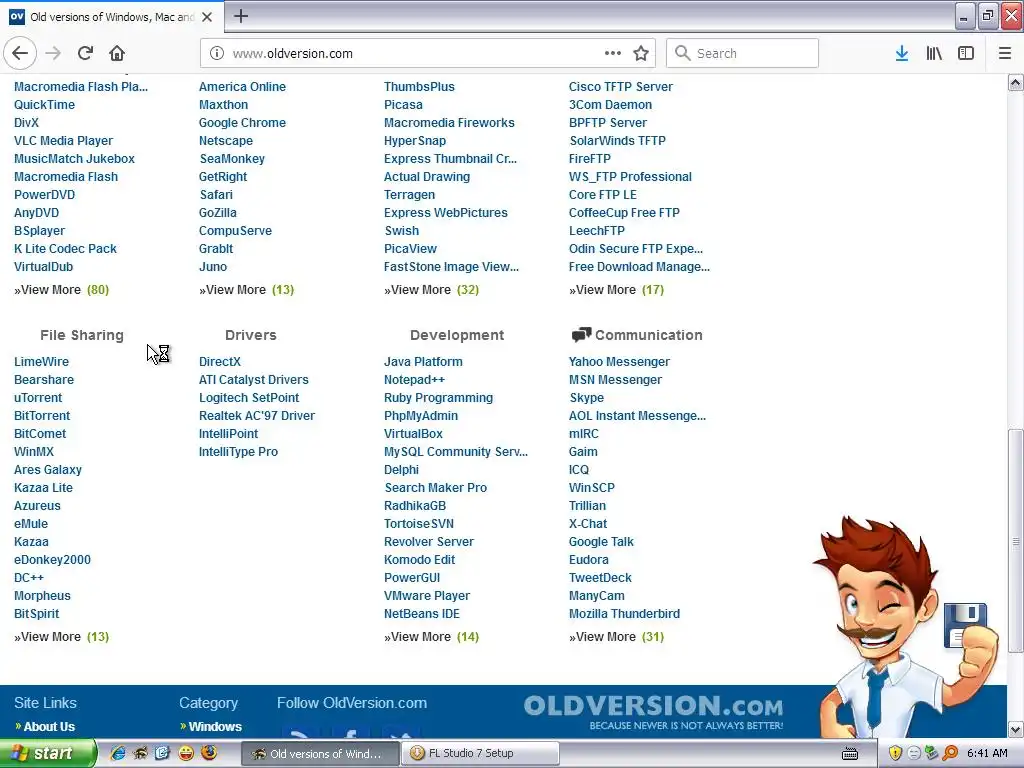Screen dimensions: 1024x768
Task: Click the magnifier system tray icon
Action: 950,753
